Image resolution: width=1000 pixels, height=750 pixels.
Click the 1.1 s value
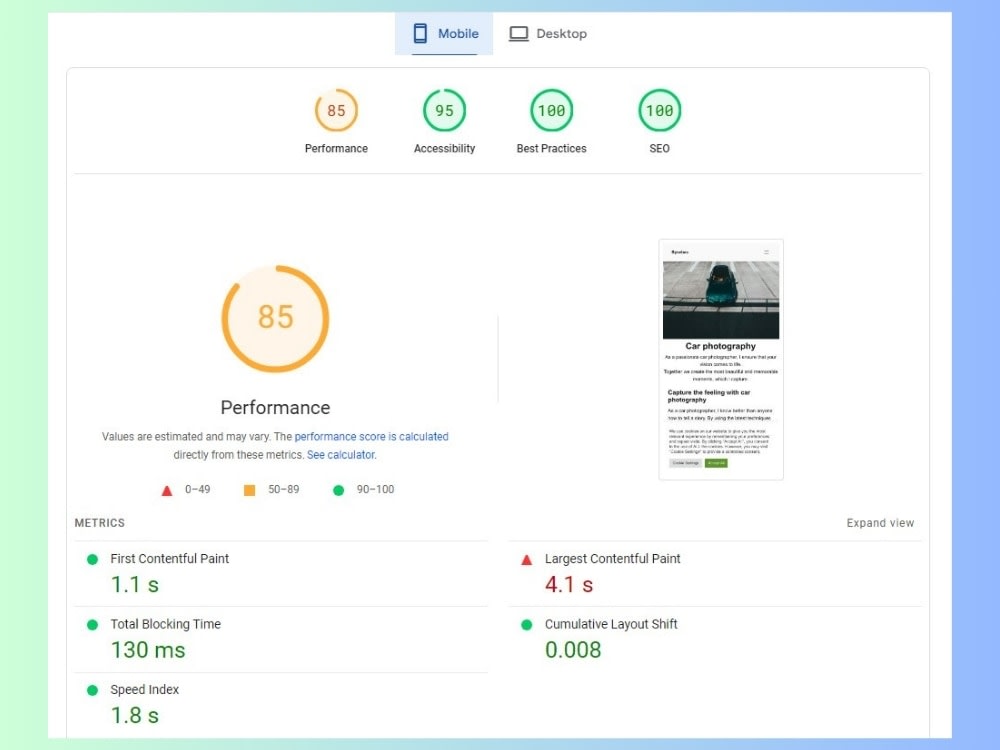(x=135, y=585)
